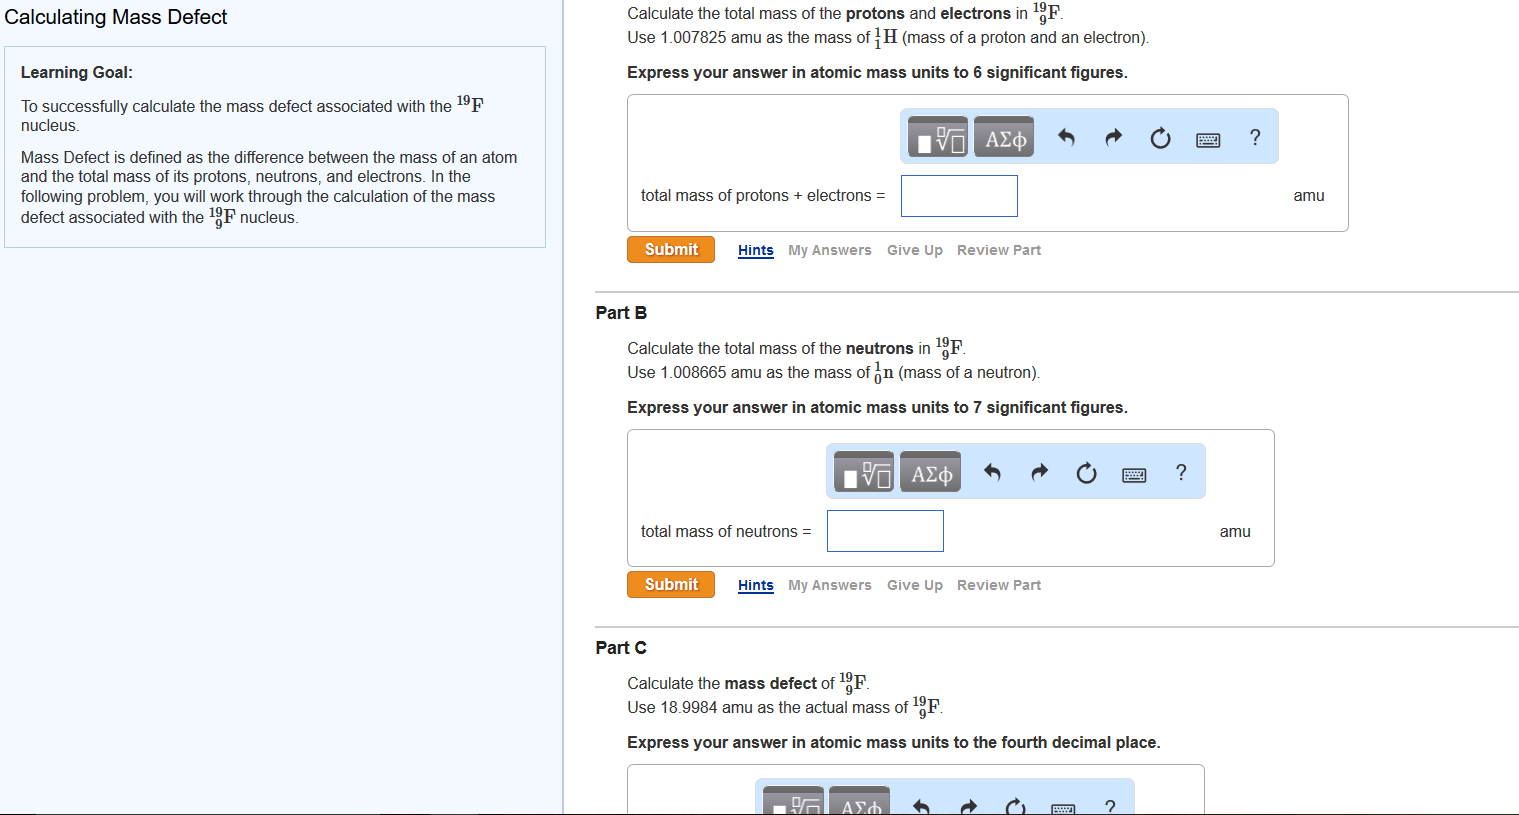Open math templates button in Part C toolbar

[x=793, y=801]
